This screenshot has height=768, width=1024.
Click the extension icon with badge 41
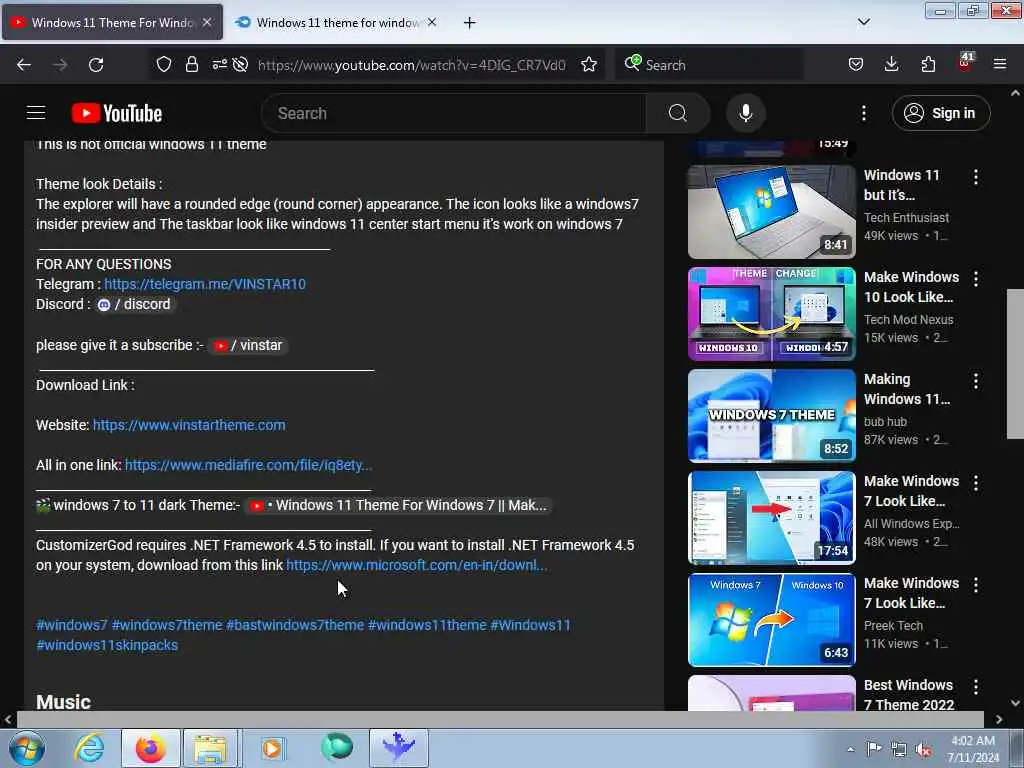click(x=965, y=63)
